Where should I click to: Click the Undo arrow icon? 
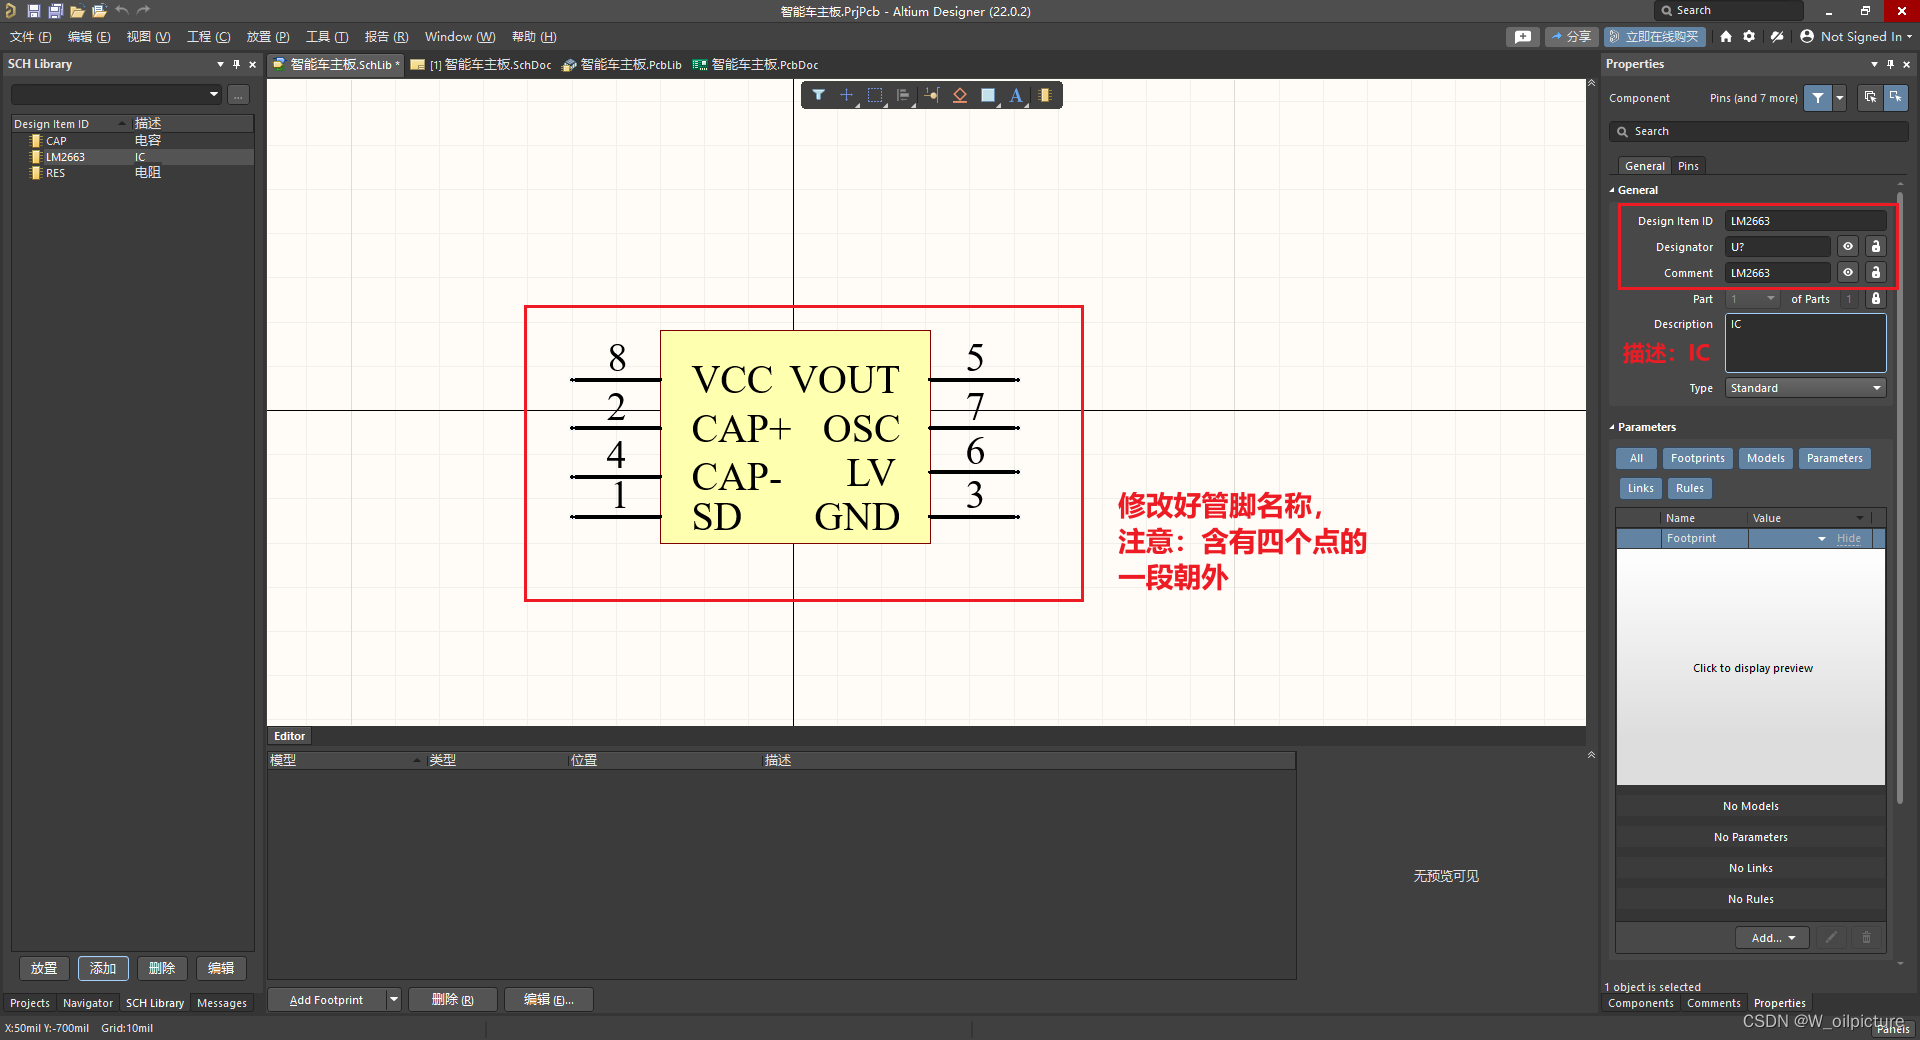click(x=121, y=11)
